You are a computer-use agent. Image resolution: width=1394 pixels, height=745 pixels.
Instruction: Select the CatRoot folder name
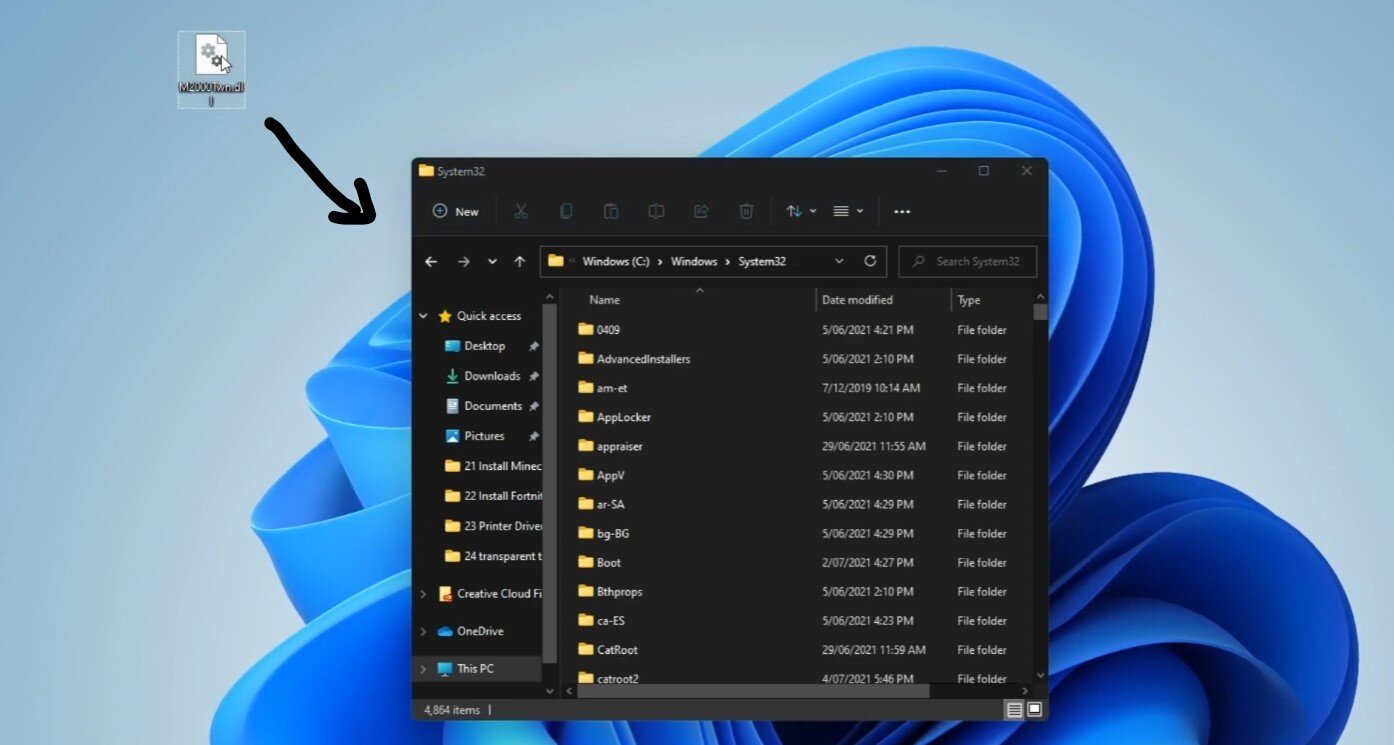coord(617,649)
